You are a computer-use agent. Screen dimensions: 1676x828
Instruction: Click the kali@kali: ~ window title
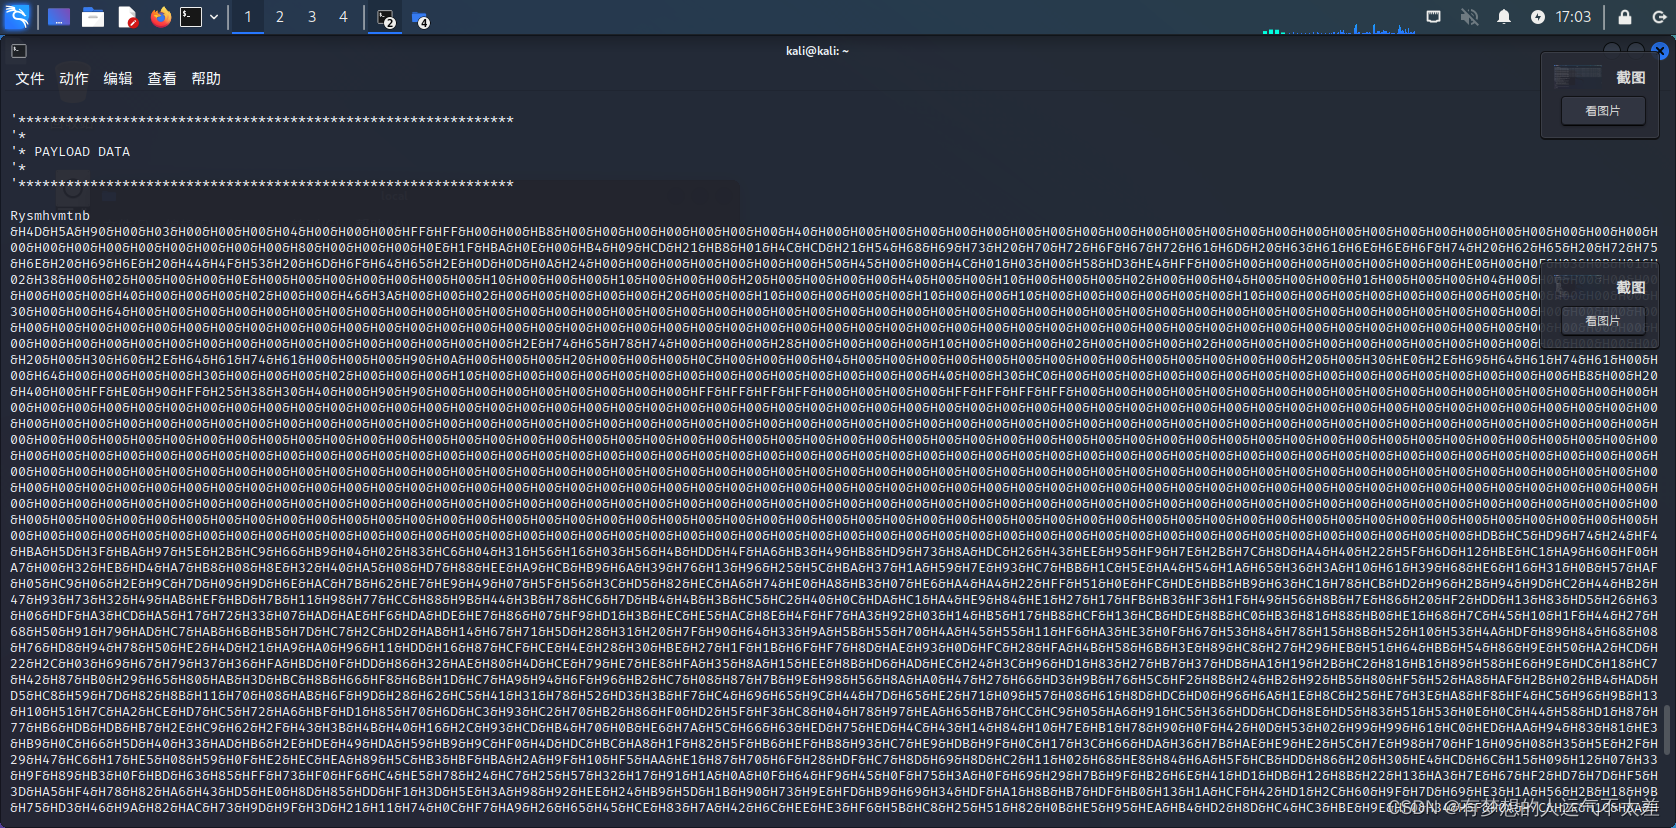click(x=817, y=51)
